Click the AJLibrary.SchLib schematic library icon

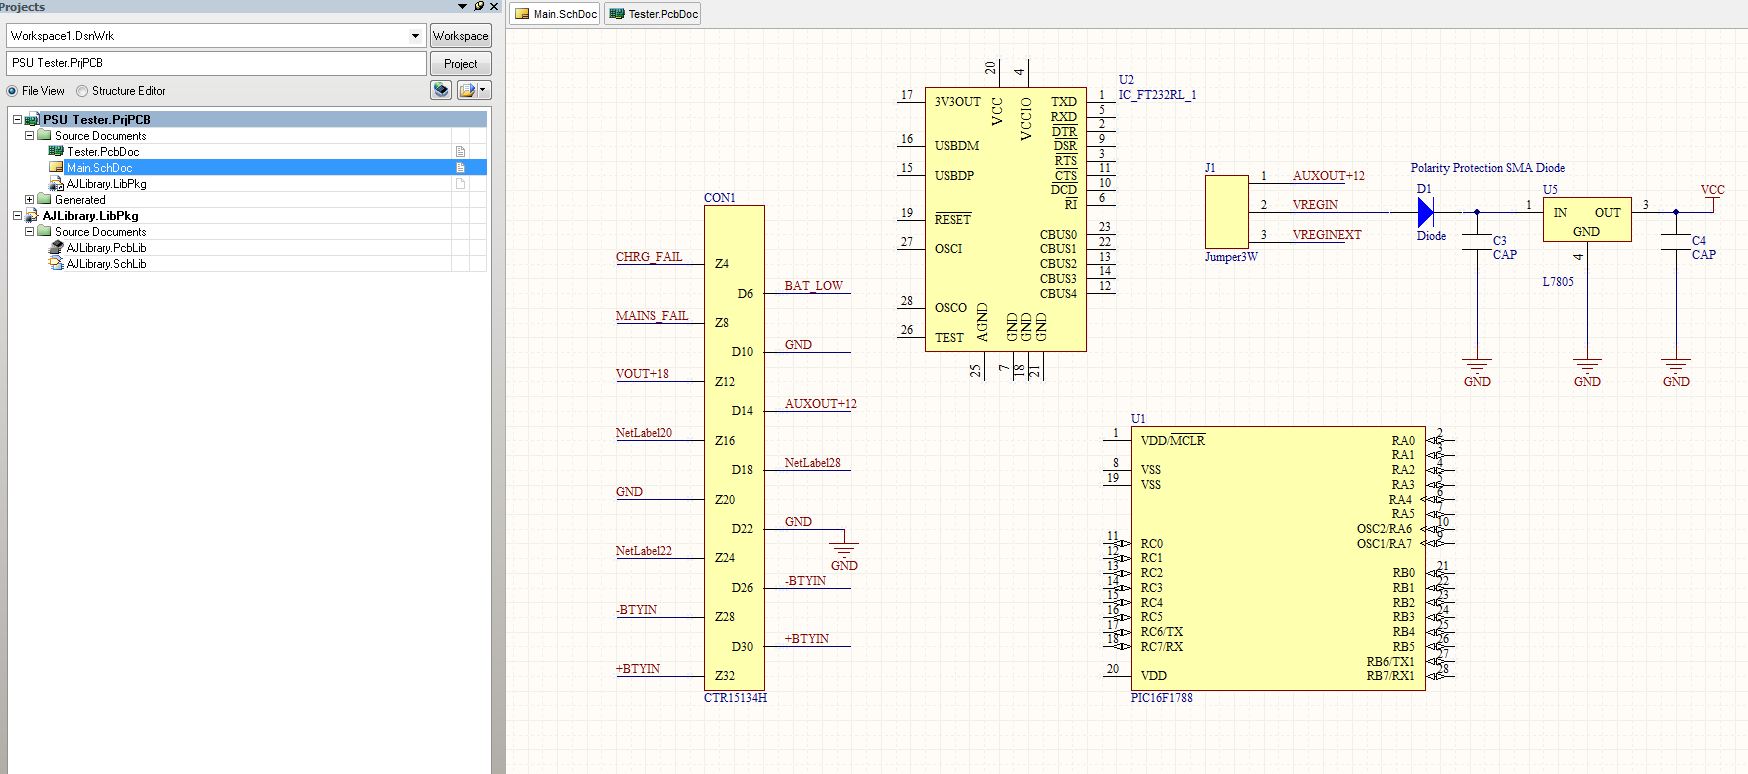(x=56, y=264)
